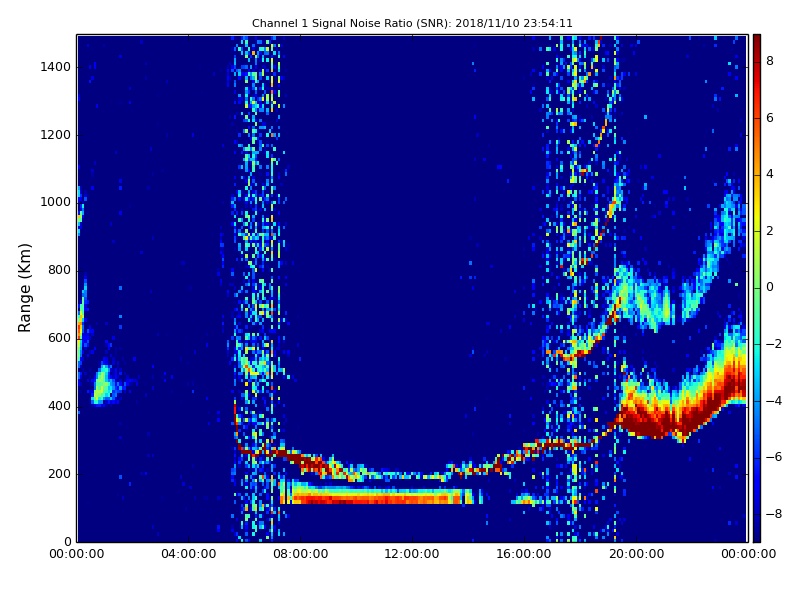Click the green middle of the colorbar

(757, 287)
